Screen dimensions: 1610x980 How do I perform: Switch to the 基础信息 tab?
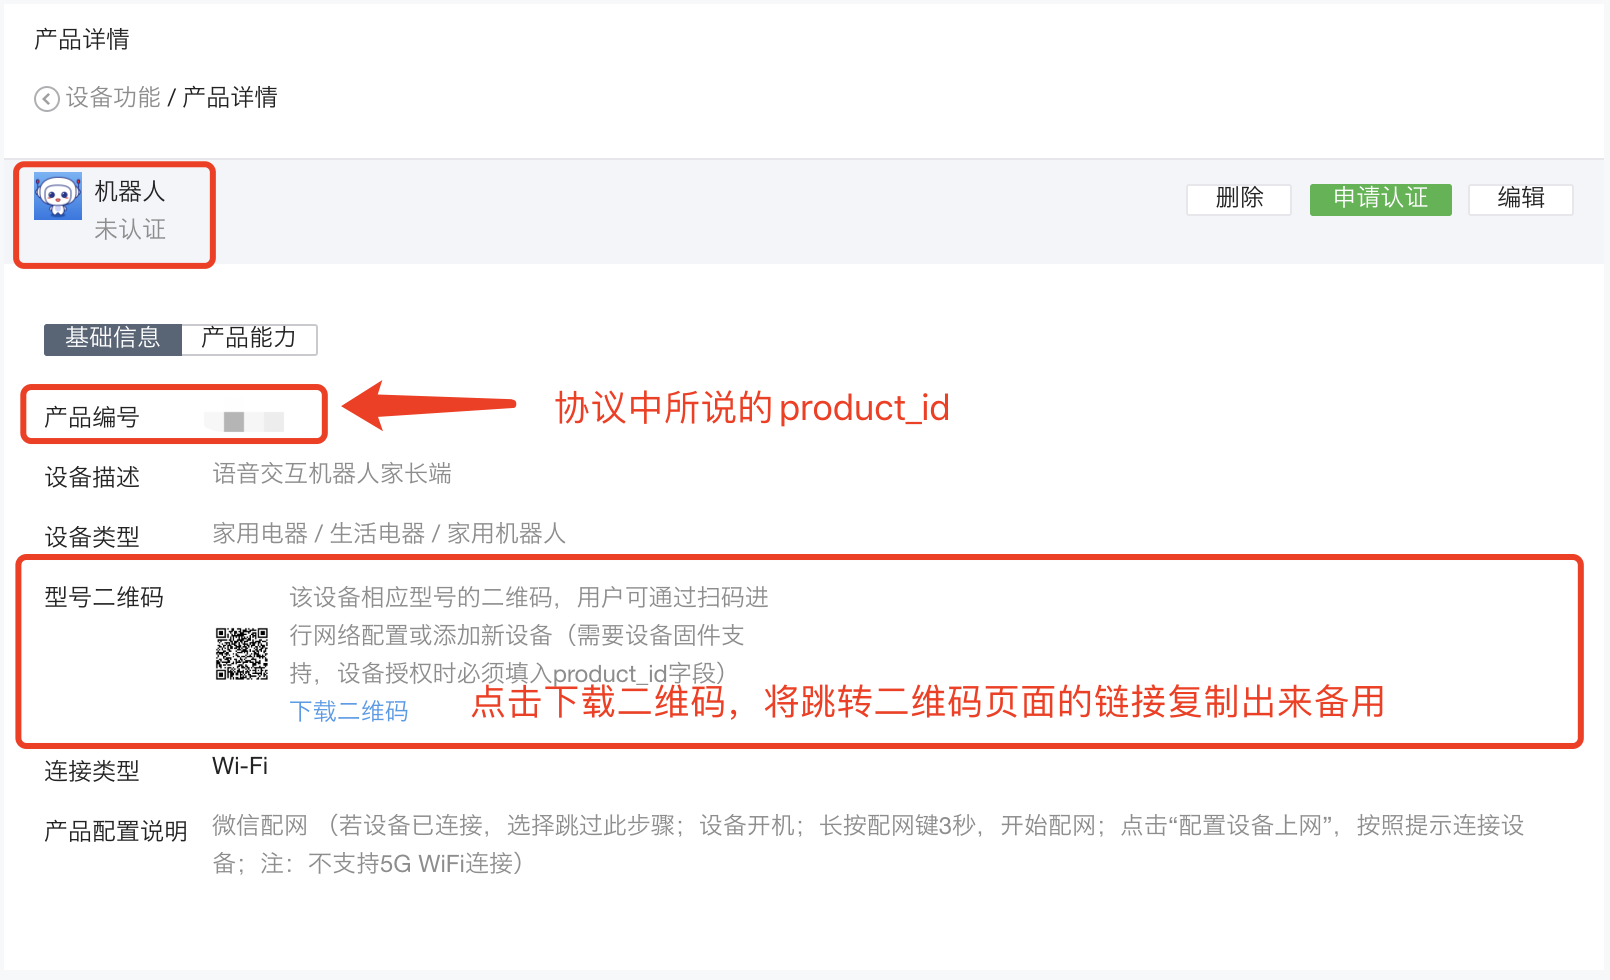tap(113, 339)
